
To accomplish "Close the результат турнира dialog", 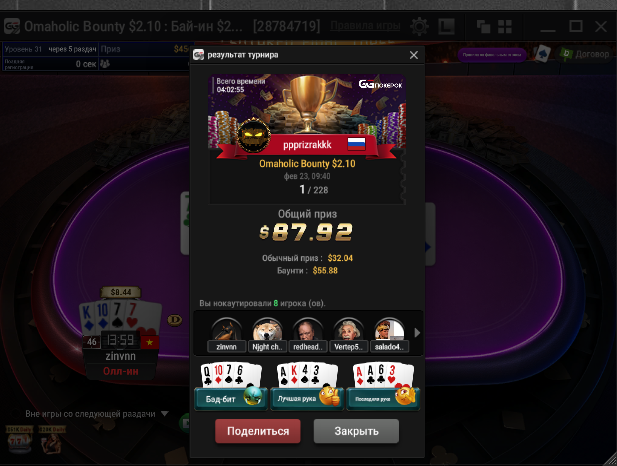I will coord(414,55).
